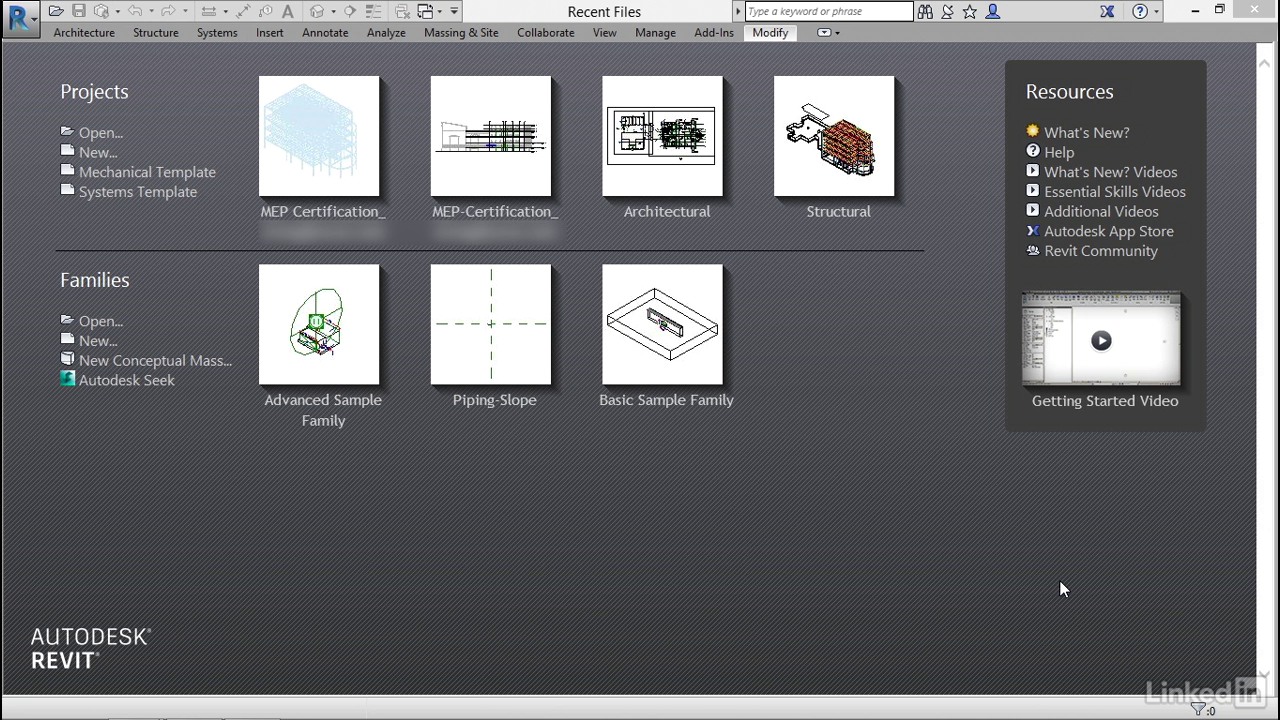Screen dimensions: 1280x720
Task: Switch to the Manage ribbon tab
Action: (656, 33)
